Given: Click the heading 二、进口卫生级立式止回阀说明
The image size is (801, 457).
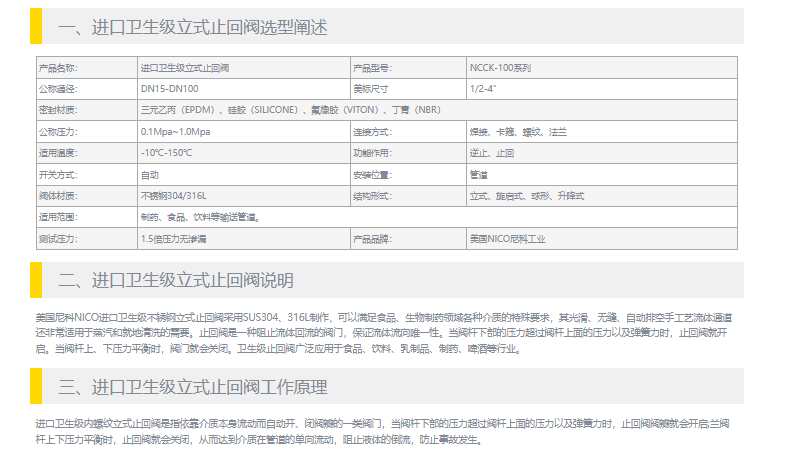Looking at the screenshot, I should tap(176, 280).
